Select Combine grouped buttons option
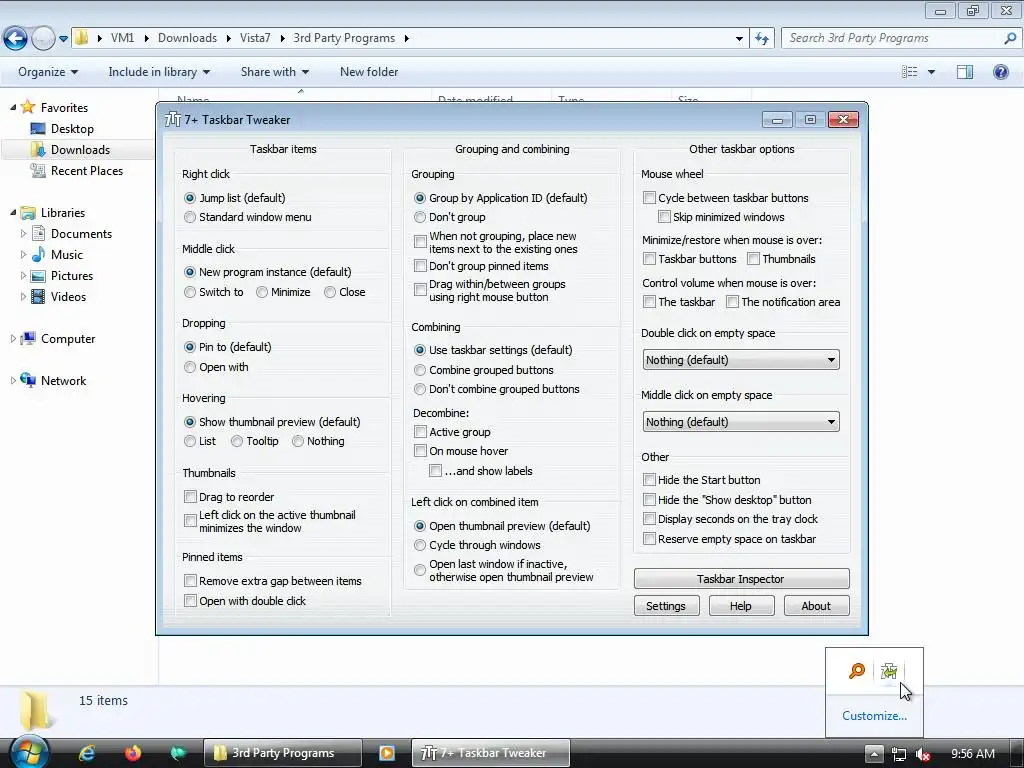The height and width of the screenshot is (768, 1024). pyautogui.click(x=420, y=370)
